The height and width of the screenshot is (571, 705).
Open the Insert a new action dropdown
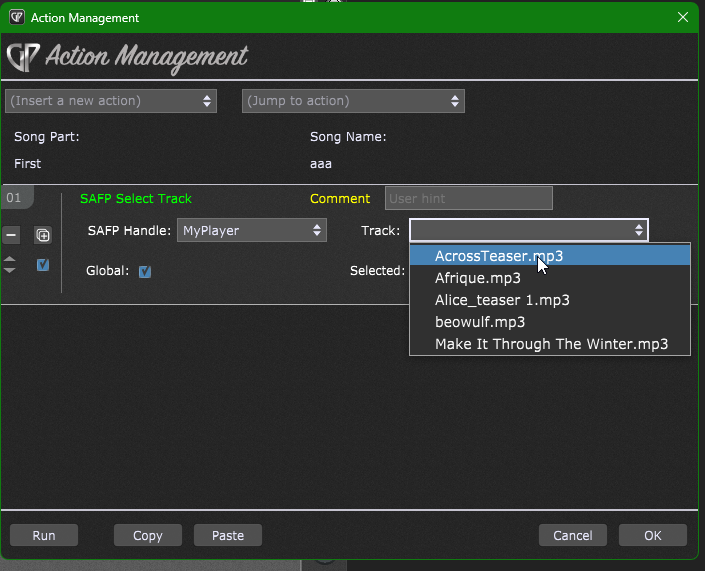click(111, 101)
